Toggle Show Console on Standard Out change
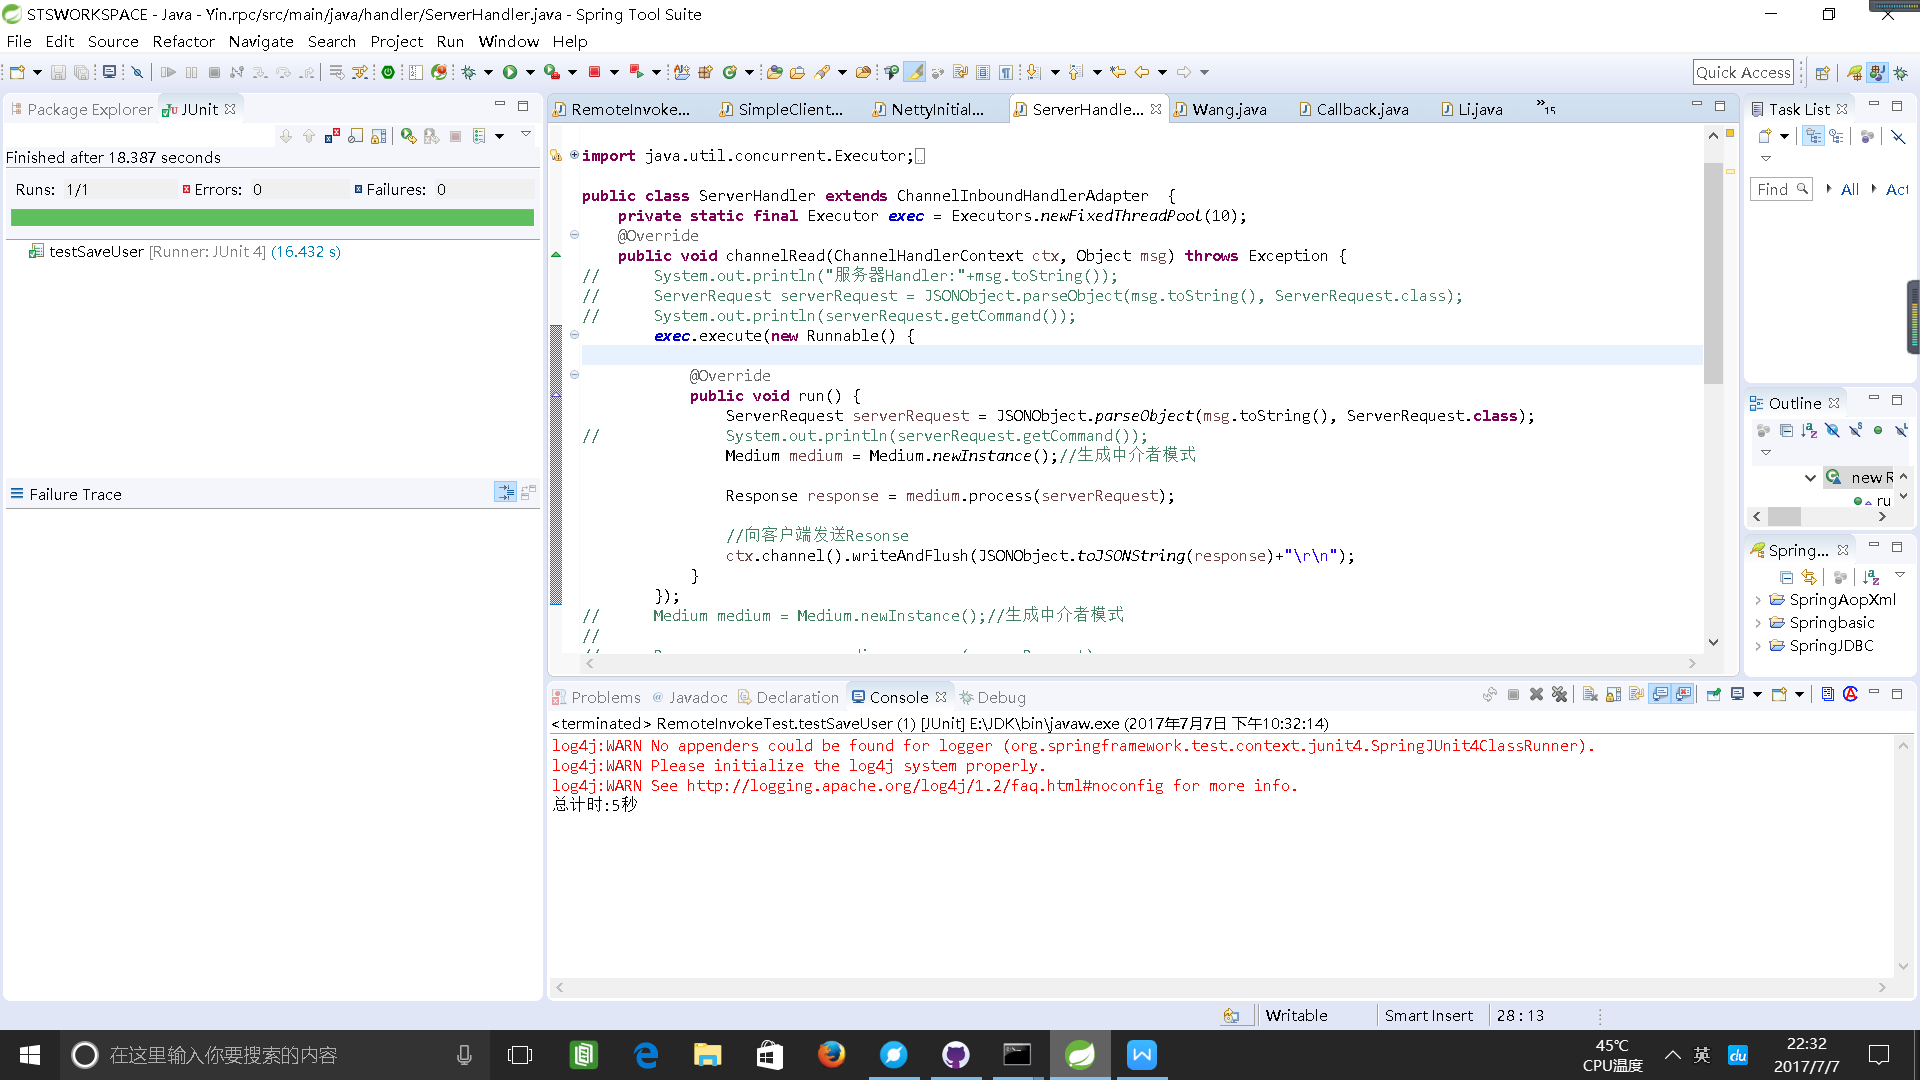The image size is (1920, 1080). pyautogui.click(x=1660, y=695)
